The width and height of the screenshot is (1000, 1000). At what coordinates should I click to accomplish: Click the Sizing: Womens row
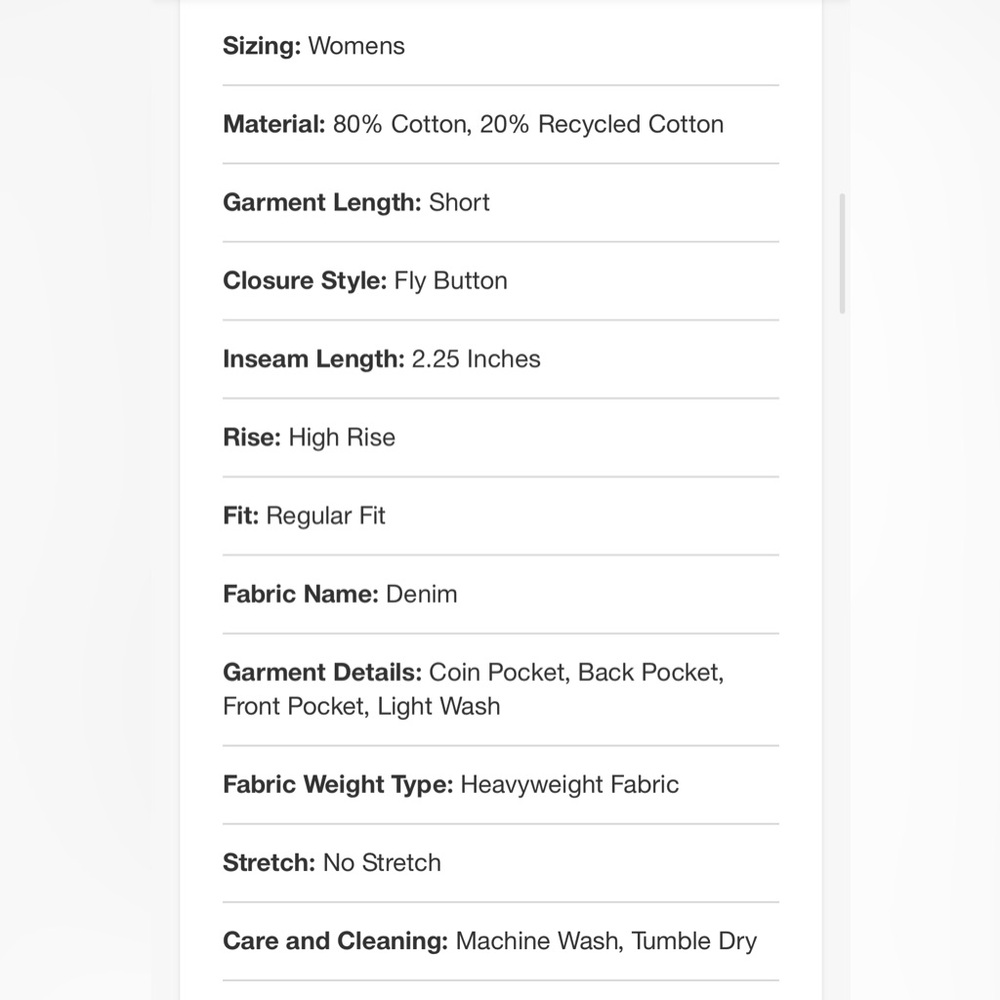501,46
